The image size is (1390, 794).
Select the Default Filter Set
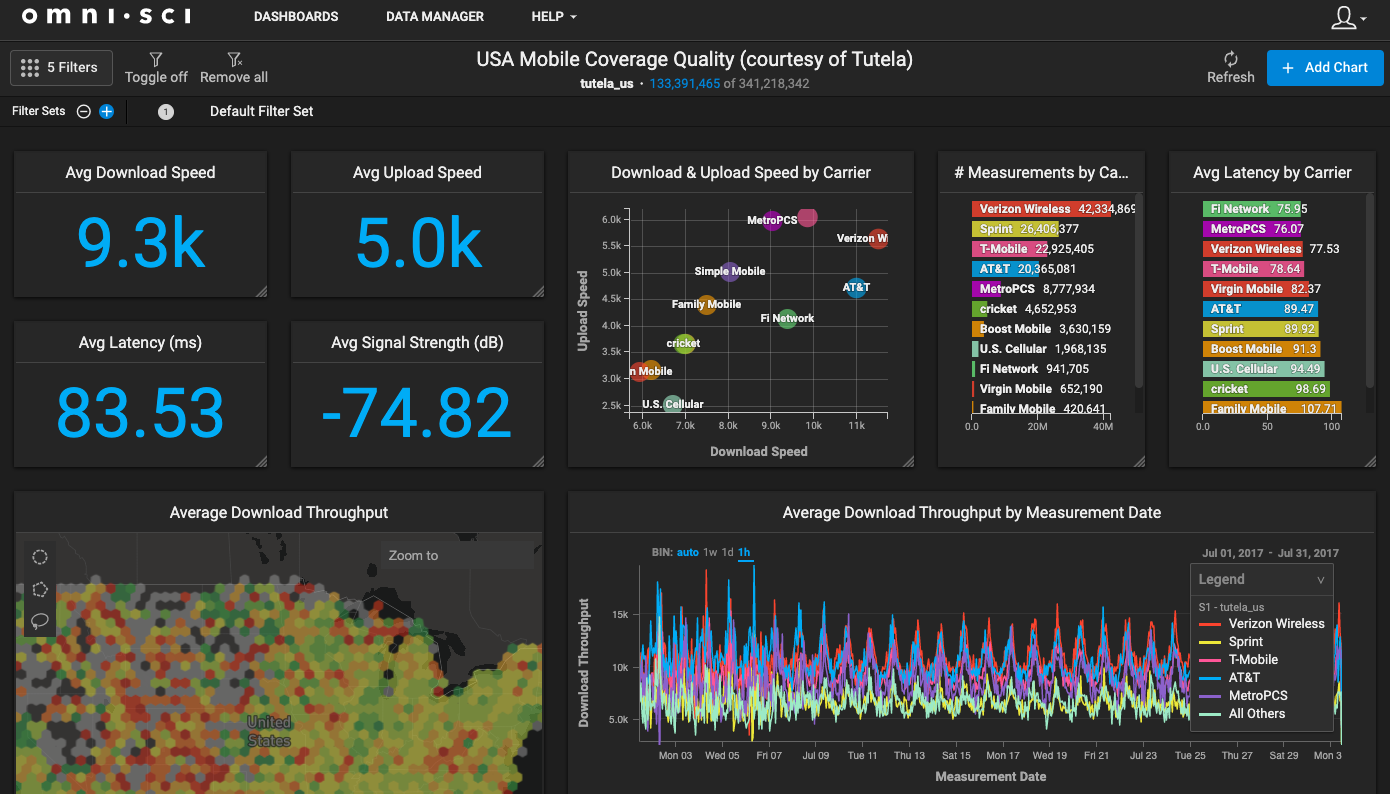tap(260, 111)
